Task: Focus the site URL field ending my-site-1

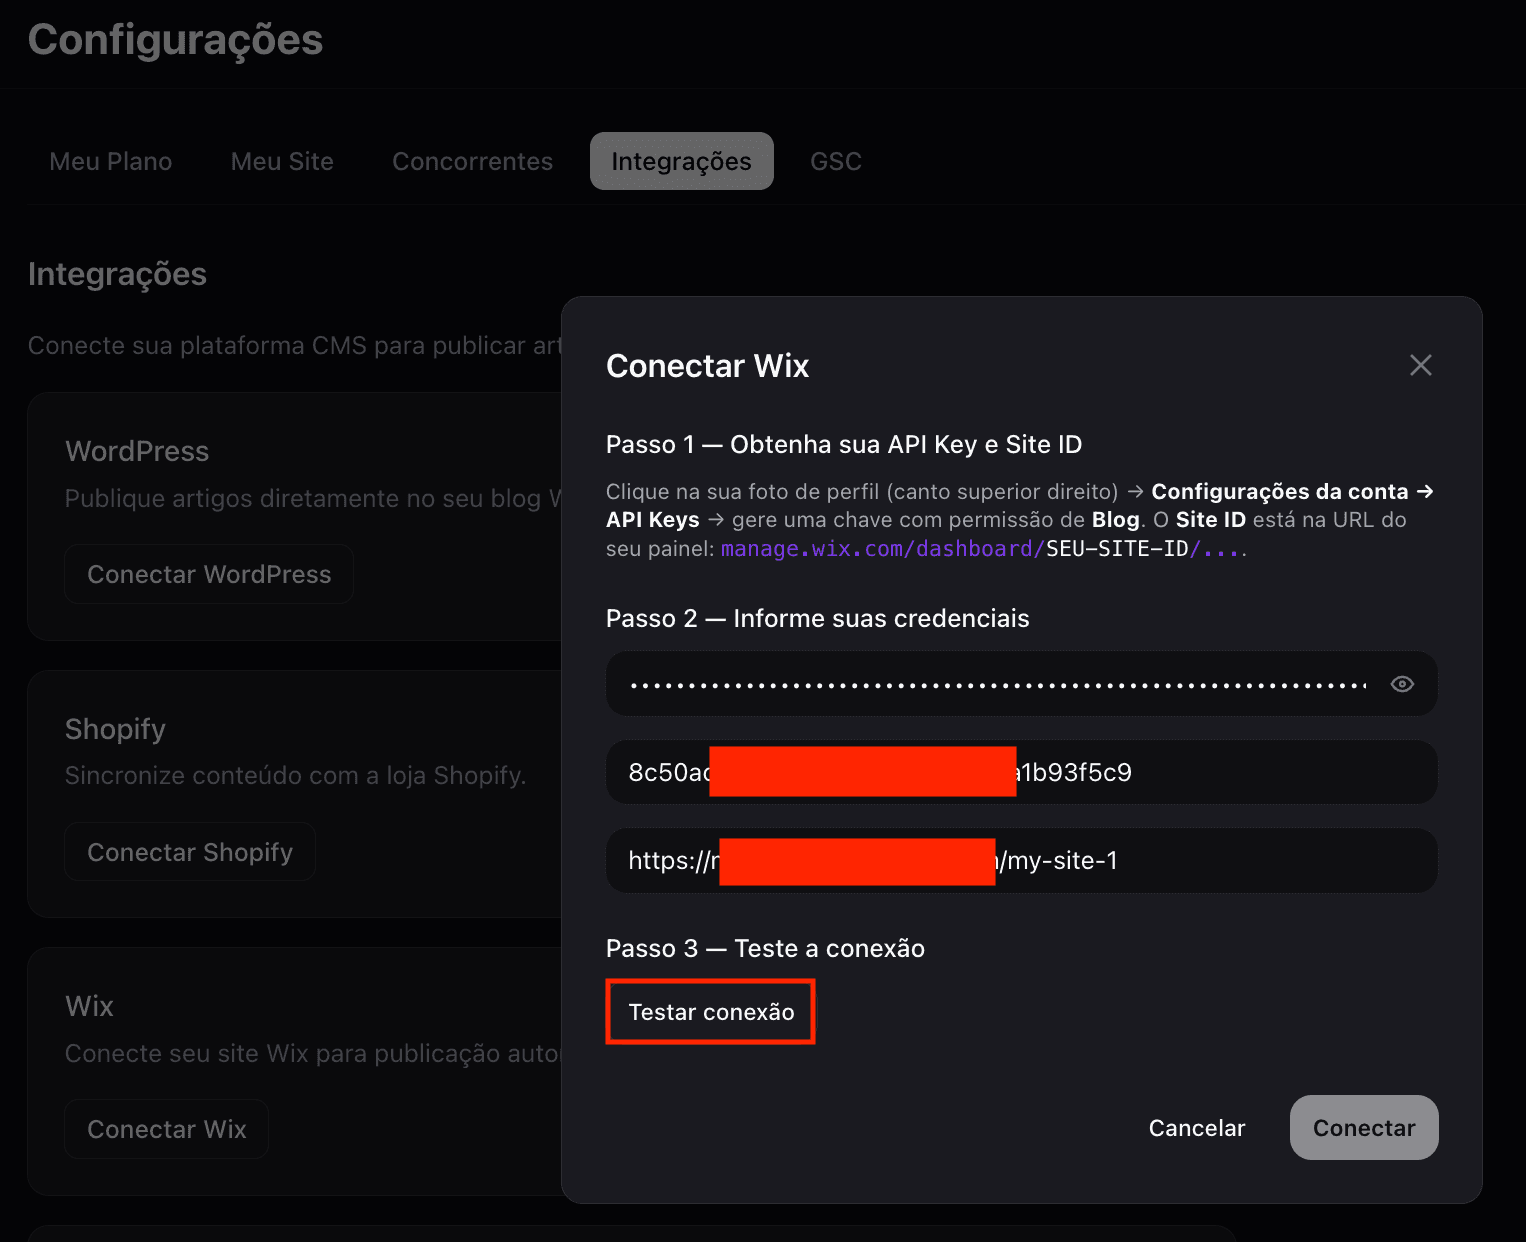Action: tap(1021, 860)
